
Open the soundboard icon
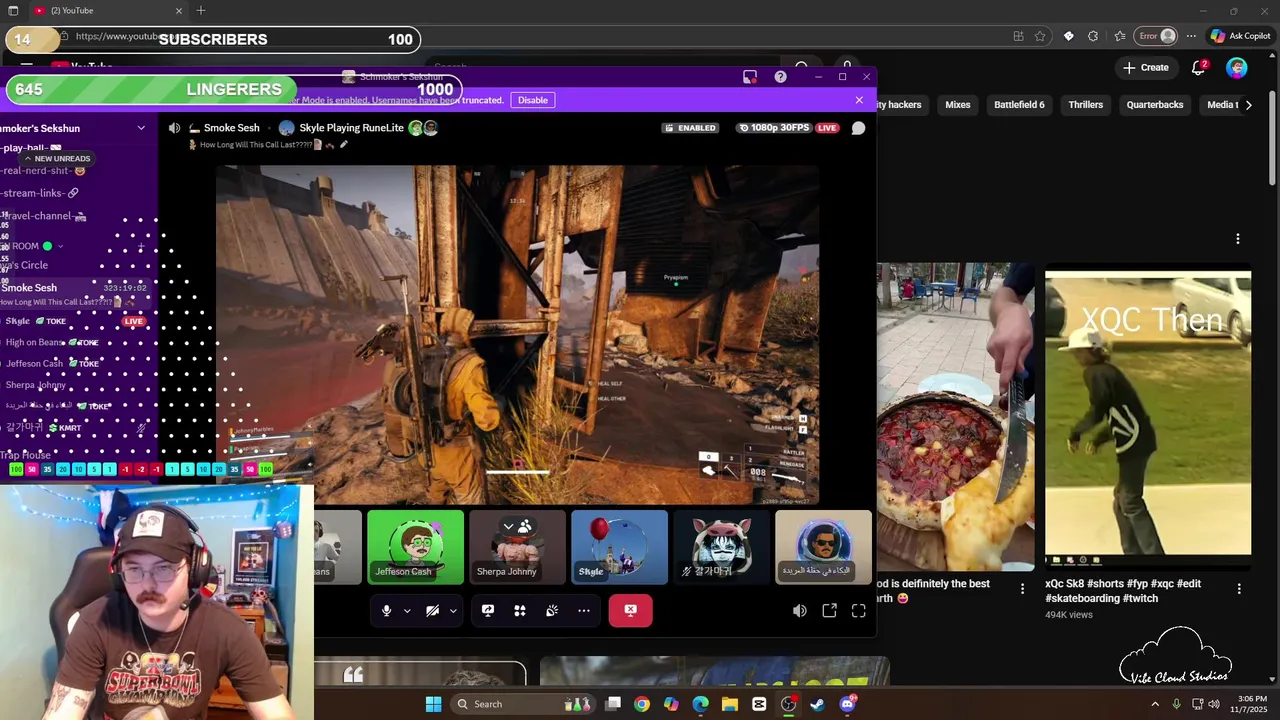click(x=552, y=611)
